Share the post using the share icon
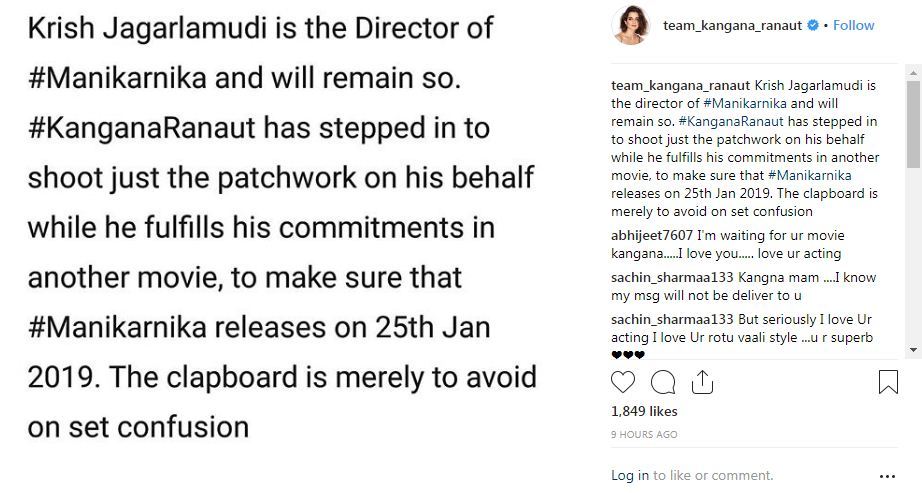 [x=702, y=382]
